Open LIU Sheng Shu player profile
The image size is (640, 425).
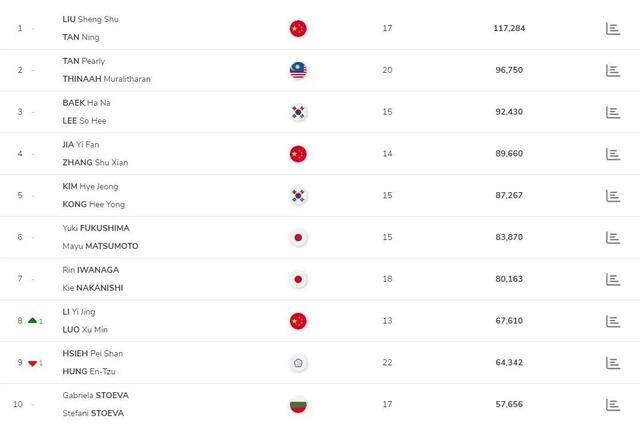pos(90,19)
